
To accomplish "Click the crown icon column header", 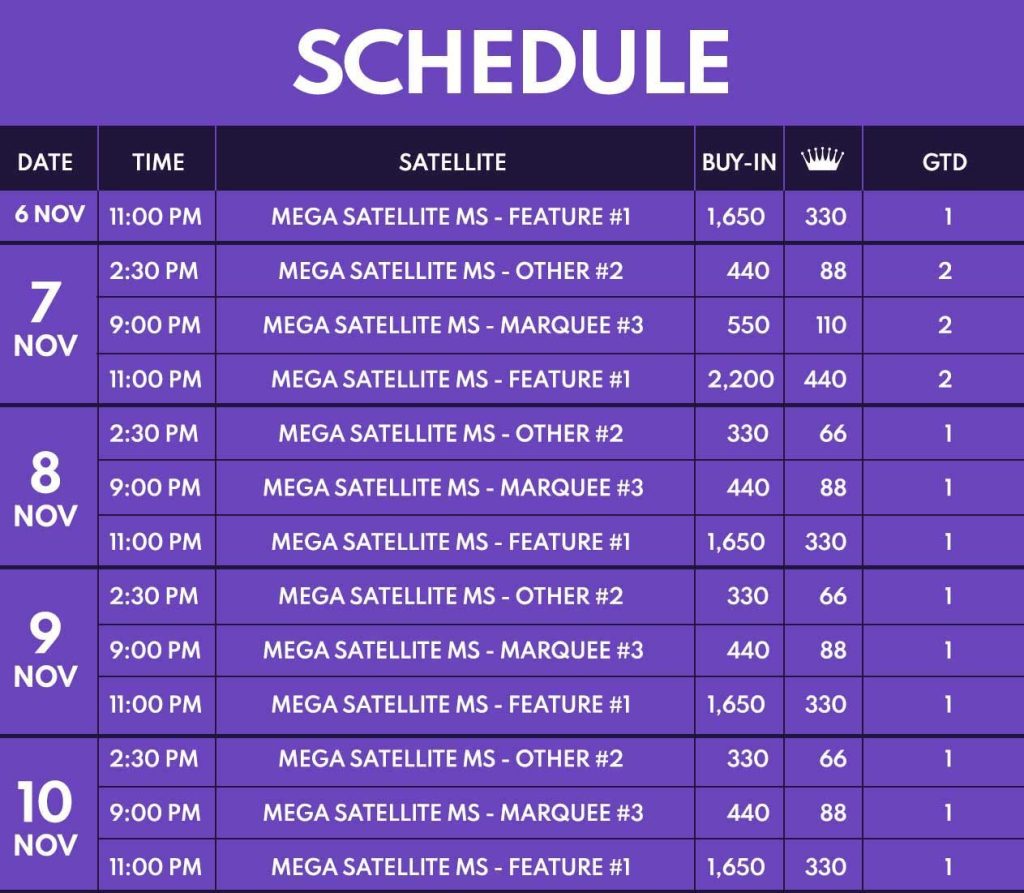I will [x=822, y=159].
